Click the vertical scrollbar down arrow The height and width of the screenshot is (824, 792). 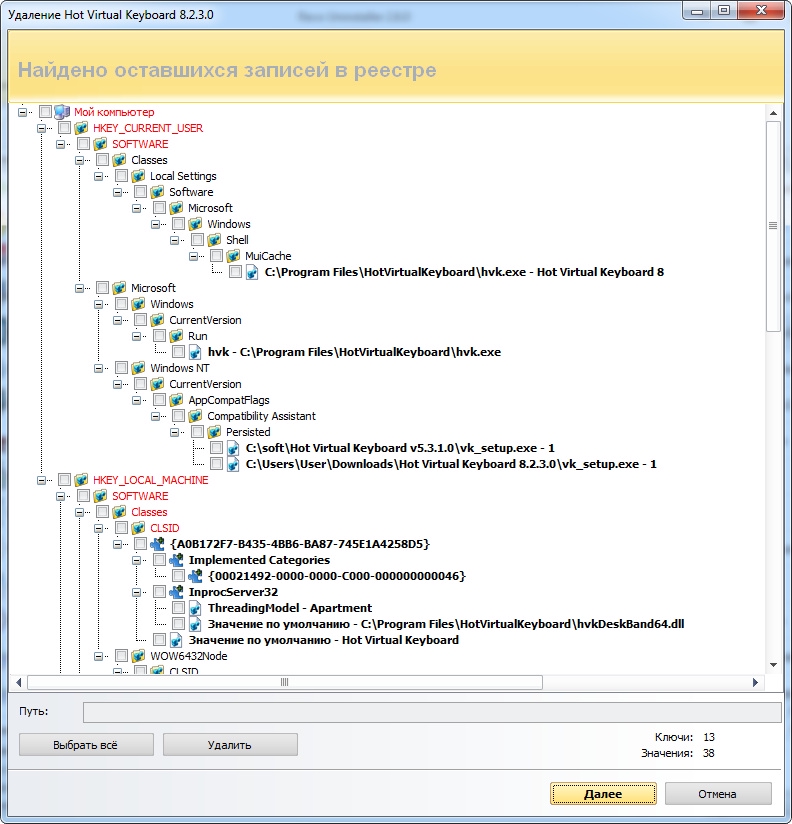773,665
